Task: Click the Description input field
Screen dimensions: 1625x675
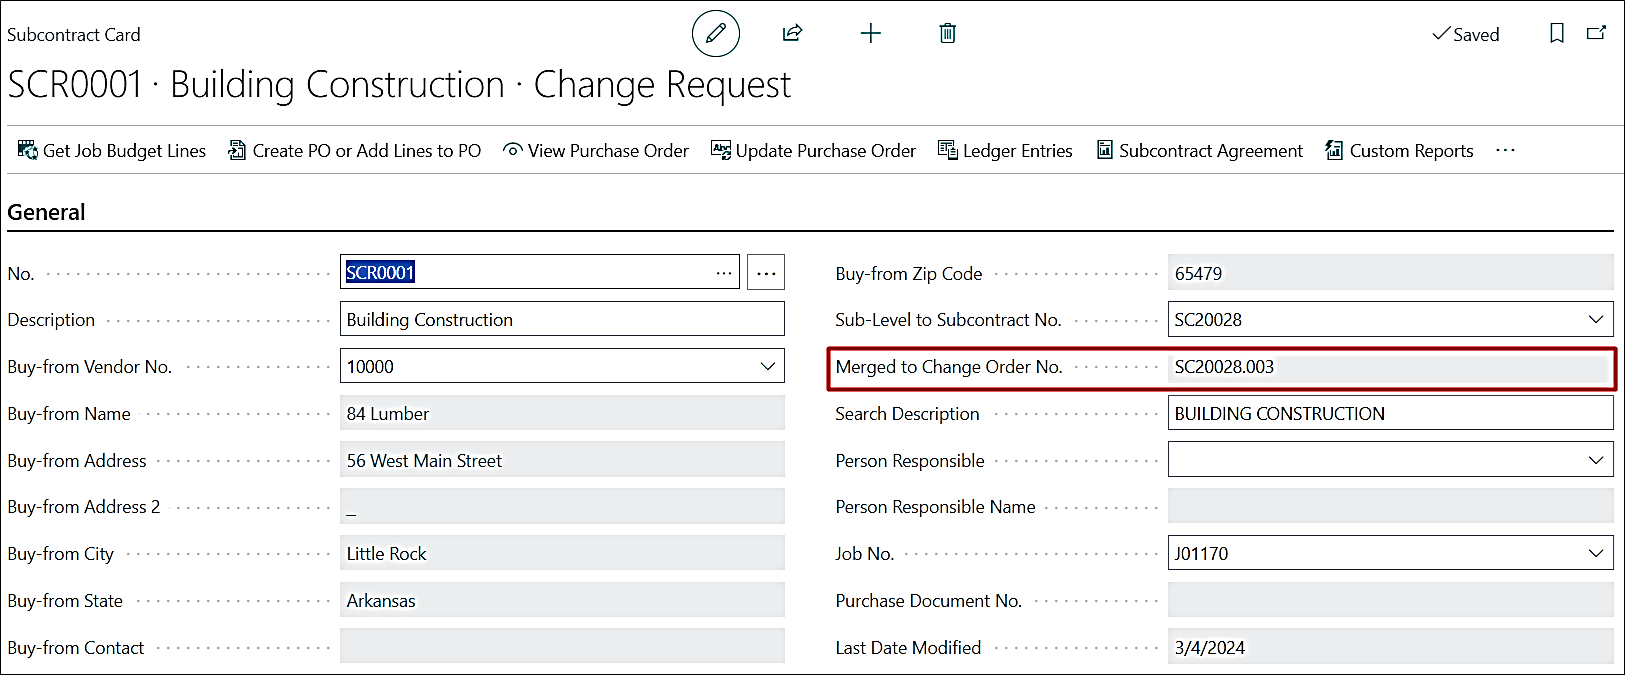Action: (561, 320)
